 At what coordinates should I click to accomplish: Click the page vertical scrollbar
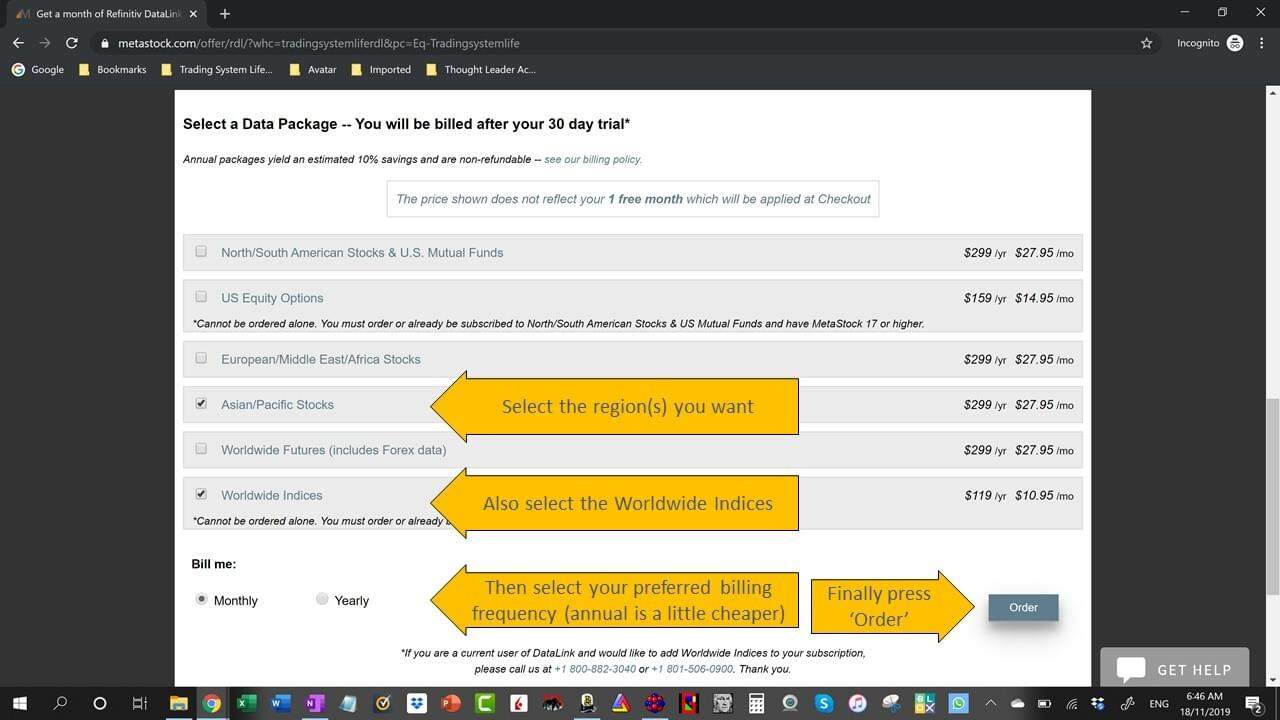[x=1272, y=496]
